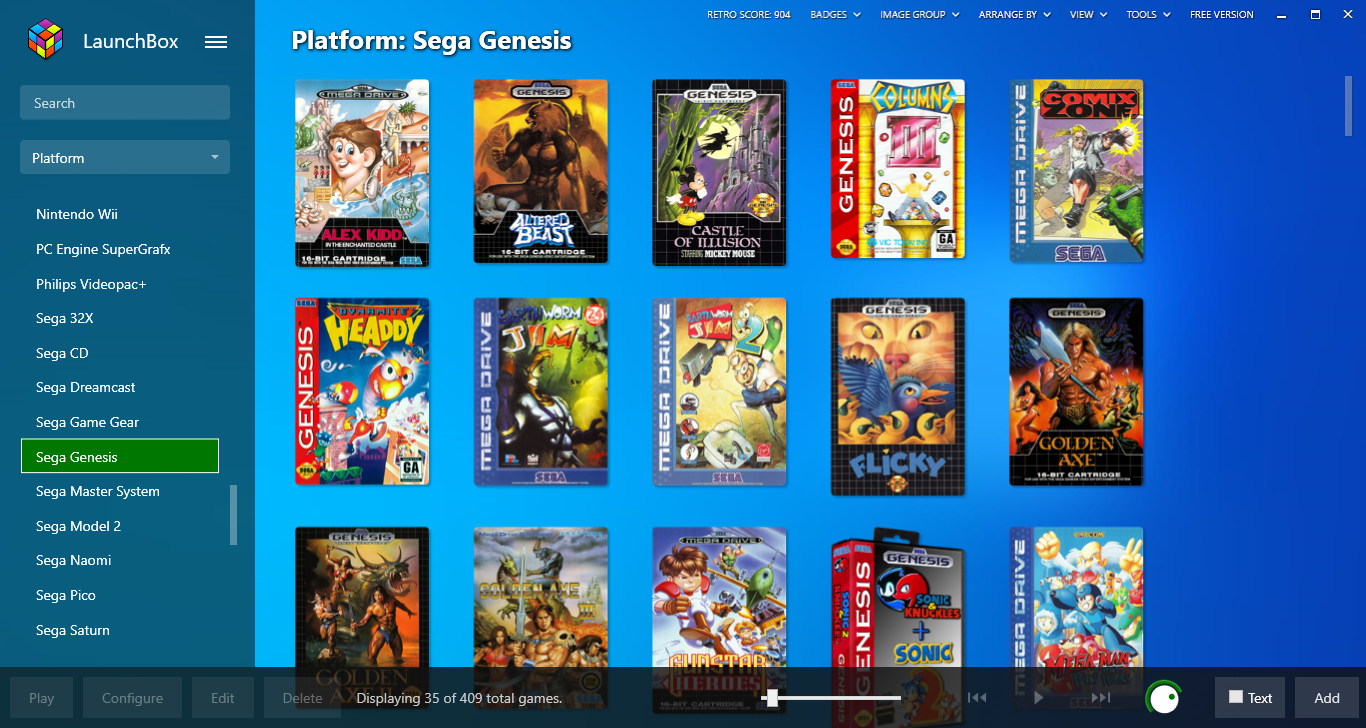Open the Arrange By dropdown menu
1366x728 pixels.
pos(1014,15)
